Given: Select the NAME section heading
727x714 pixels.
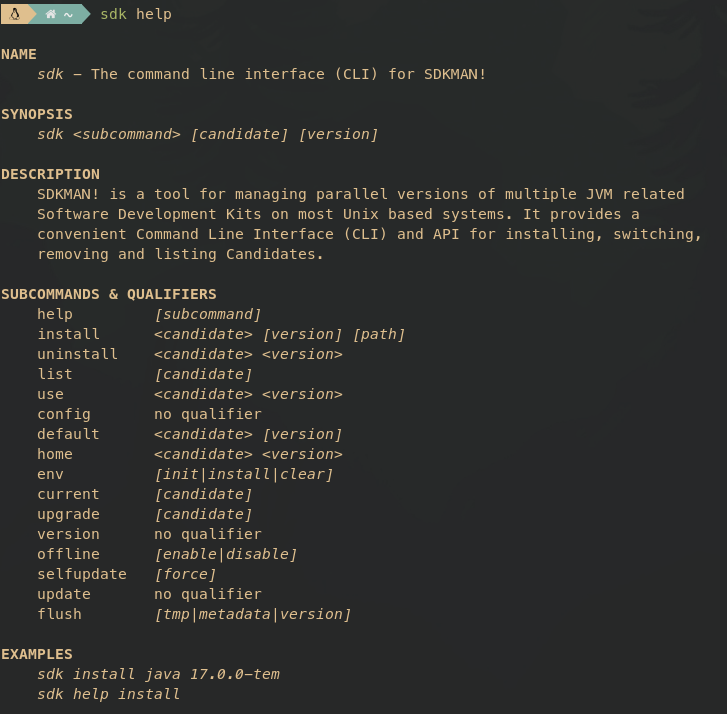Looking at the screenshot, I should point(19,54).
